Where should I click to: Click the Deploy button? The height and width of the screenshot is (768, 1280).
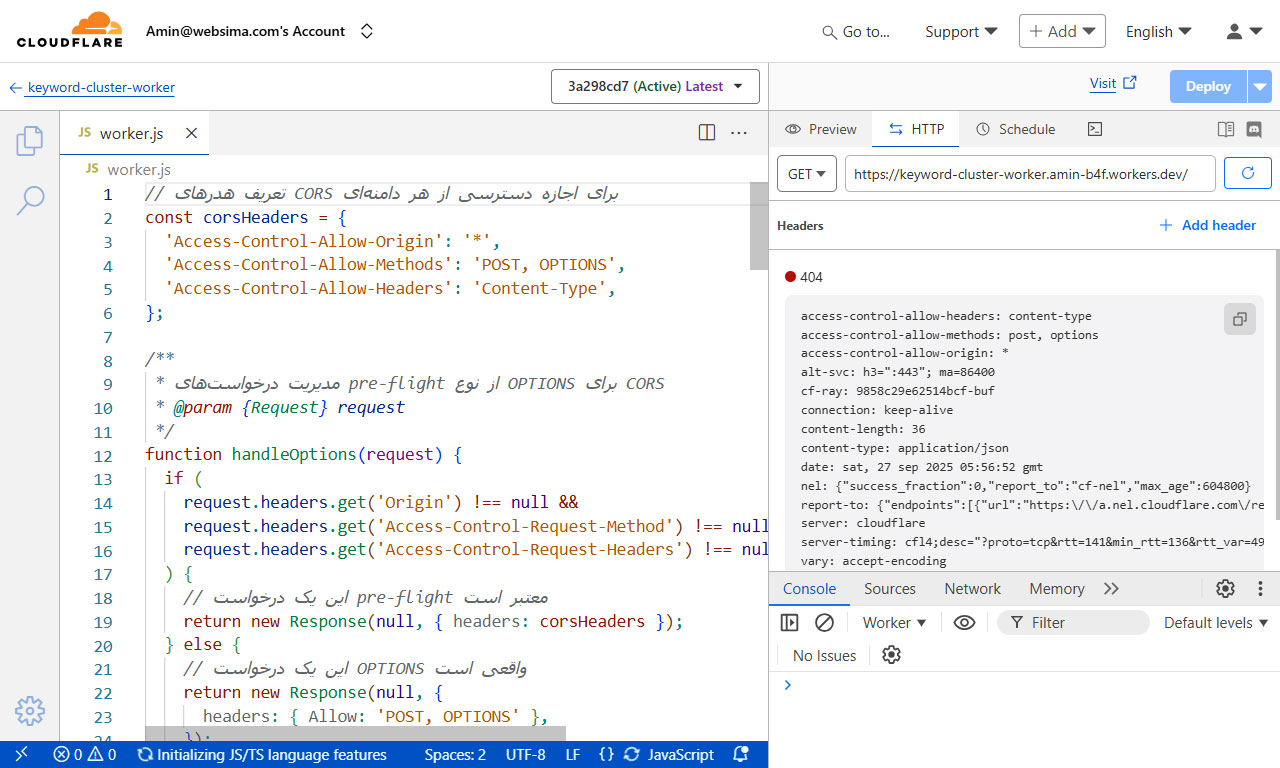(x=1207, y=86)
